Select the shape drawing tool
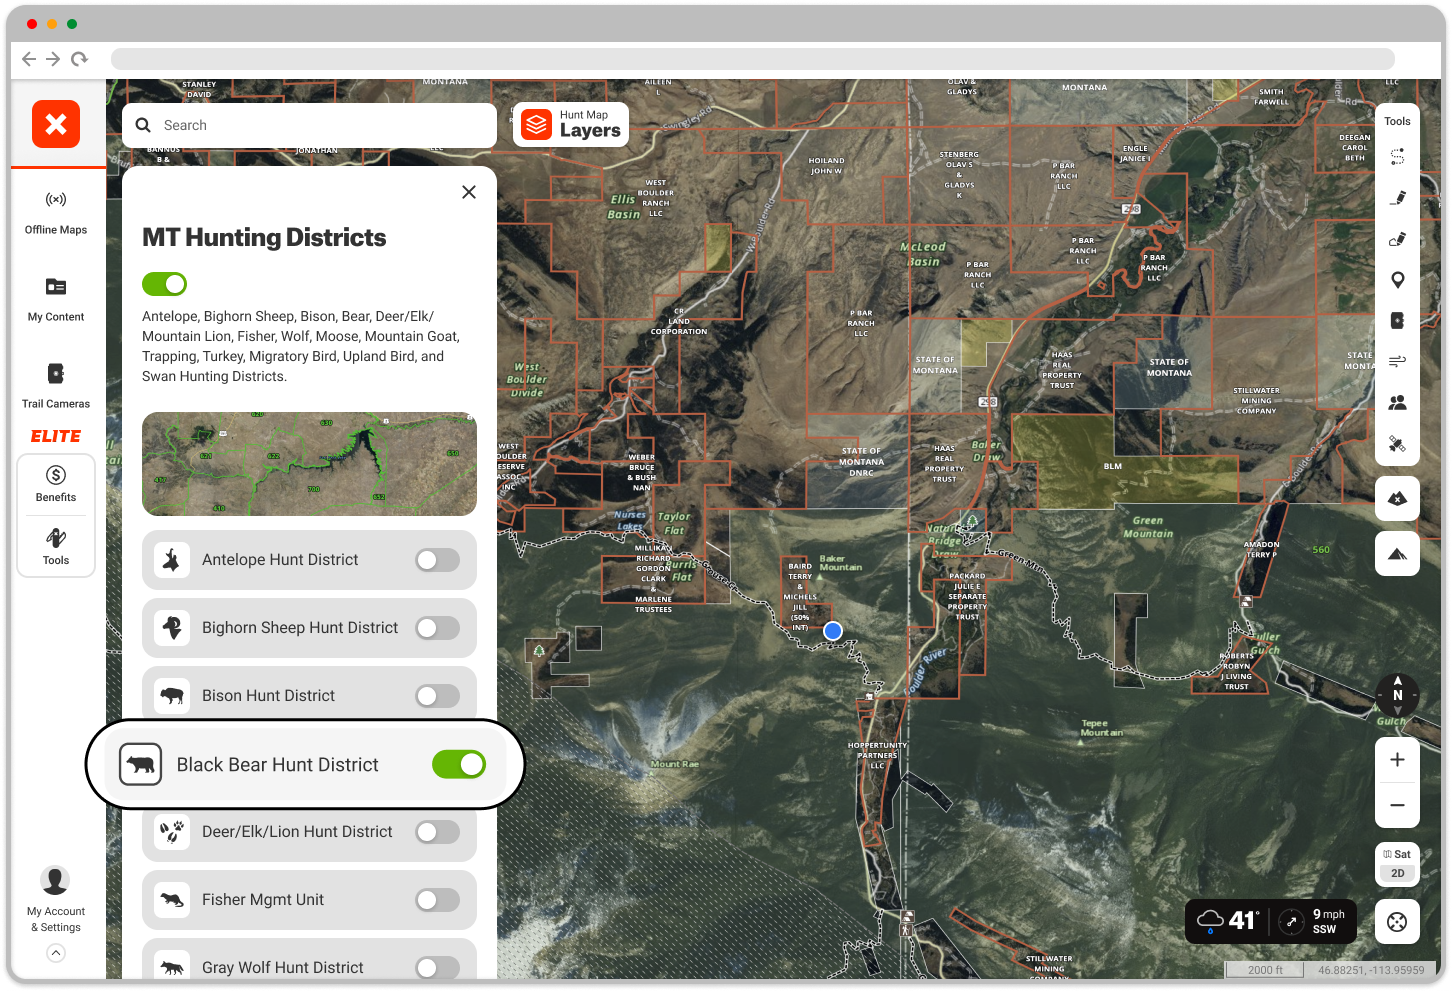 tap(1397, 239)
